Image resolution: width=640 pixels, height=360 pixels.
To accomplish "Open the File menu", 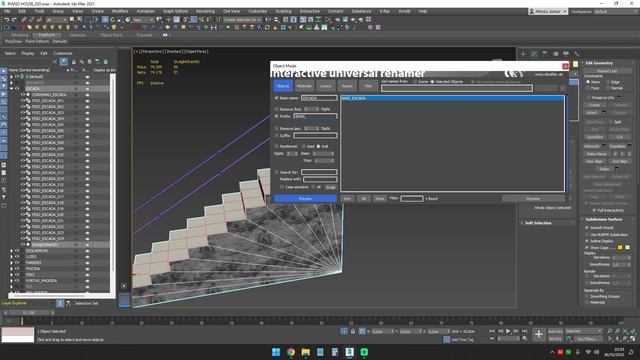I will pos(7,11).
